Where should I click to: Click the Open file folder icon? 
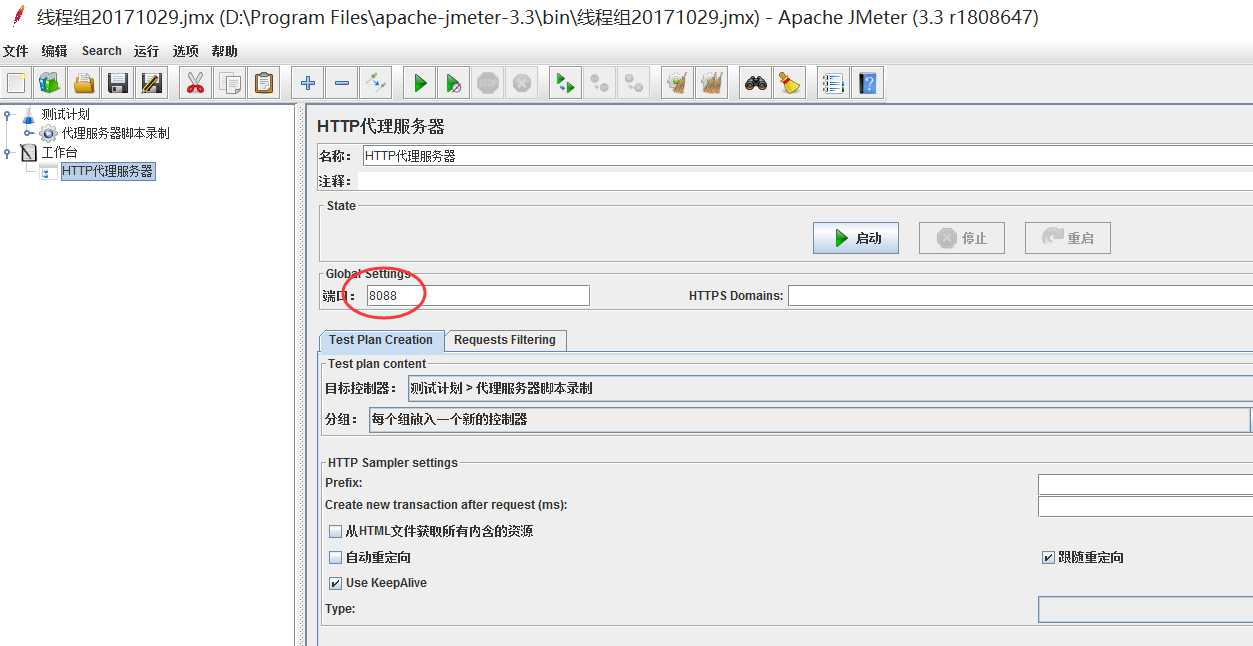[x=84, y=83]
